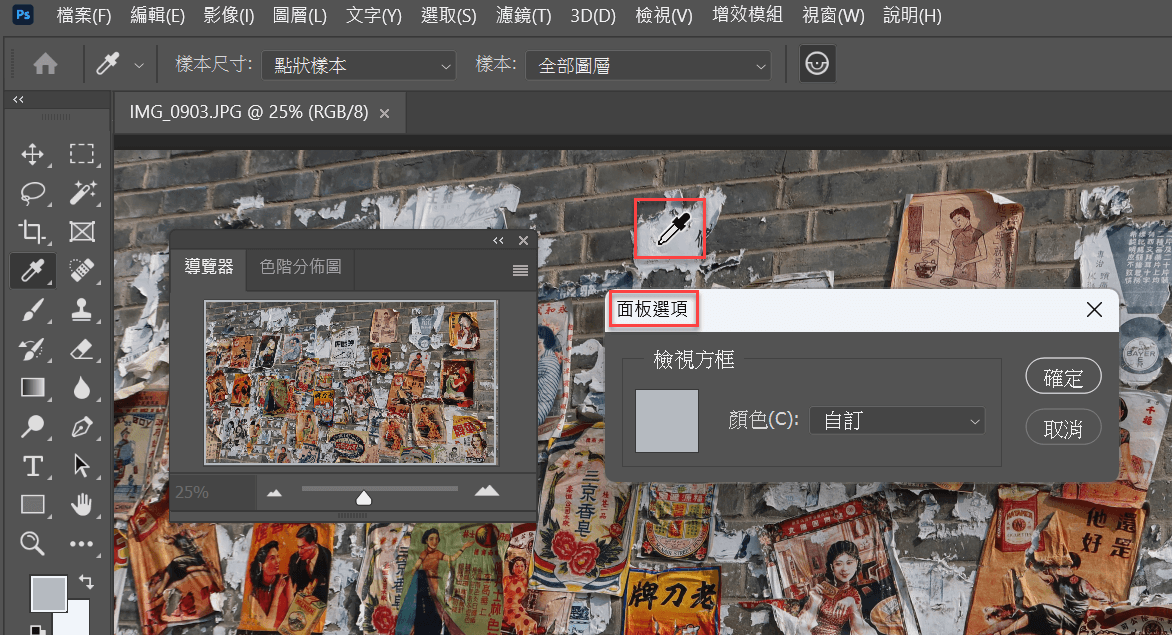Collapse the toolbox using double arrows
Image resolution: width=1172 pixels, height=635 pixels.
(x=18, y=99)
